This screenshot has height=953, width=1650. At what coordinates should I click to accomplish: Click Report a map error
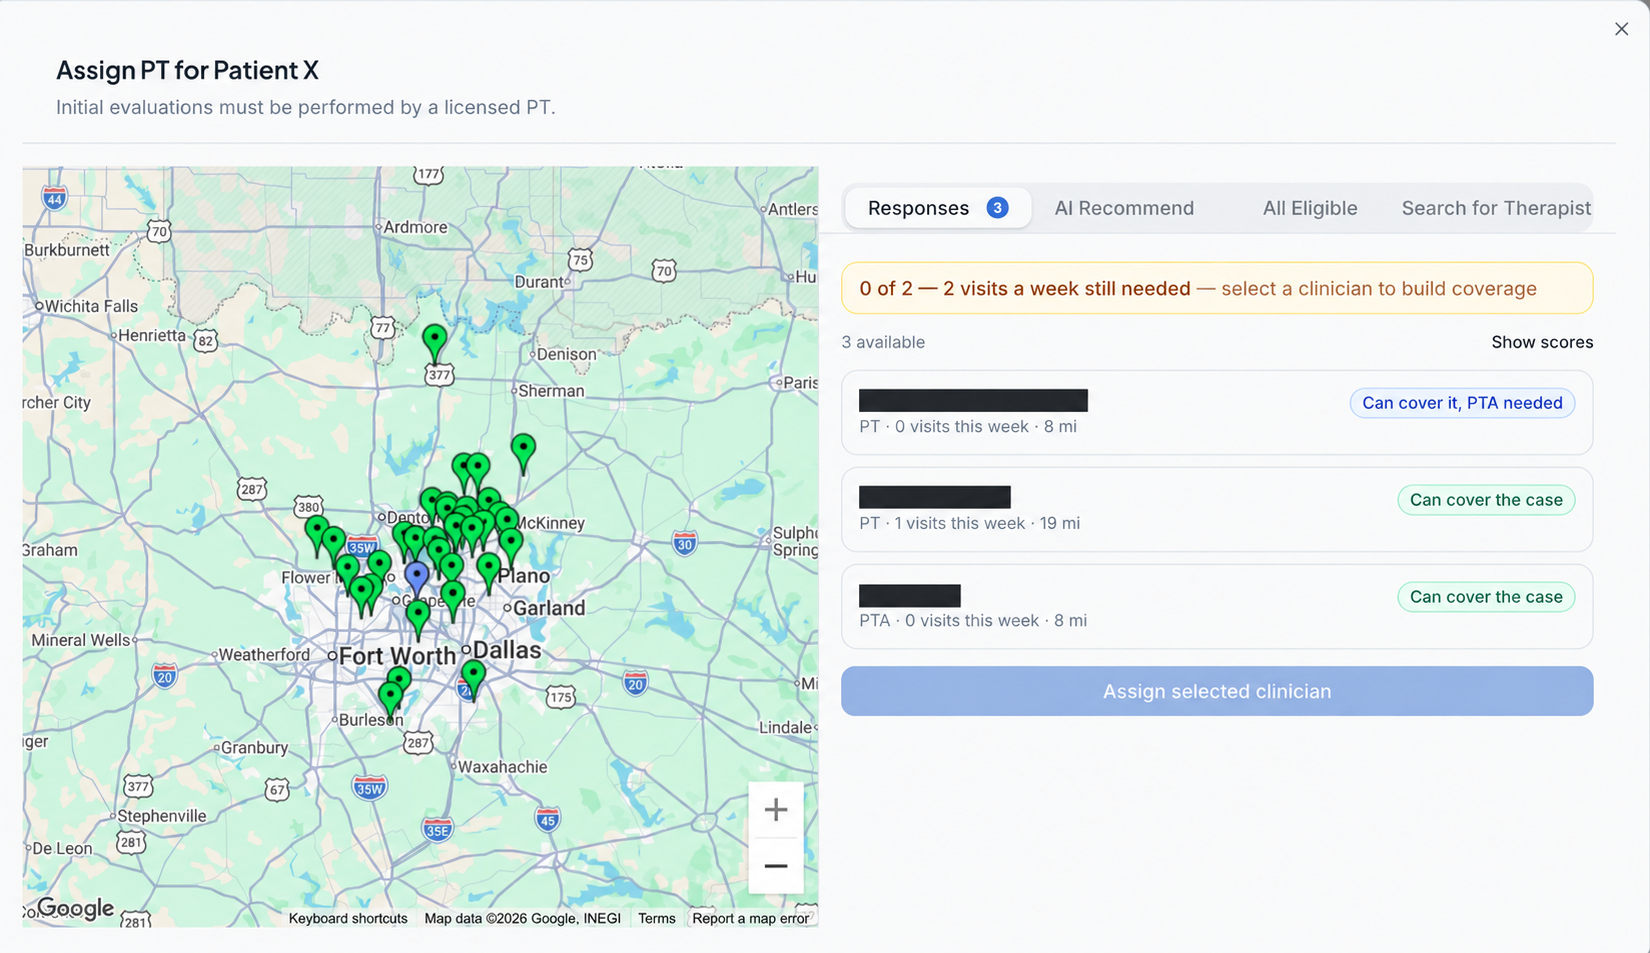pos(751,918)
